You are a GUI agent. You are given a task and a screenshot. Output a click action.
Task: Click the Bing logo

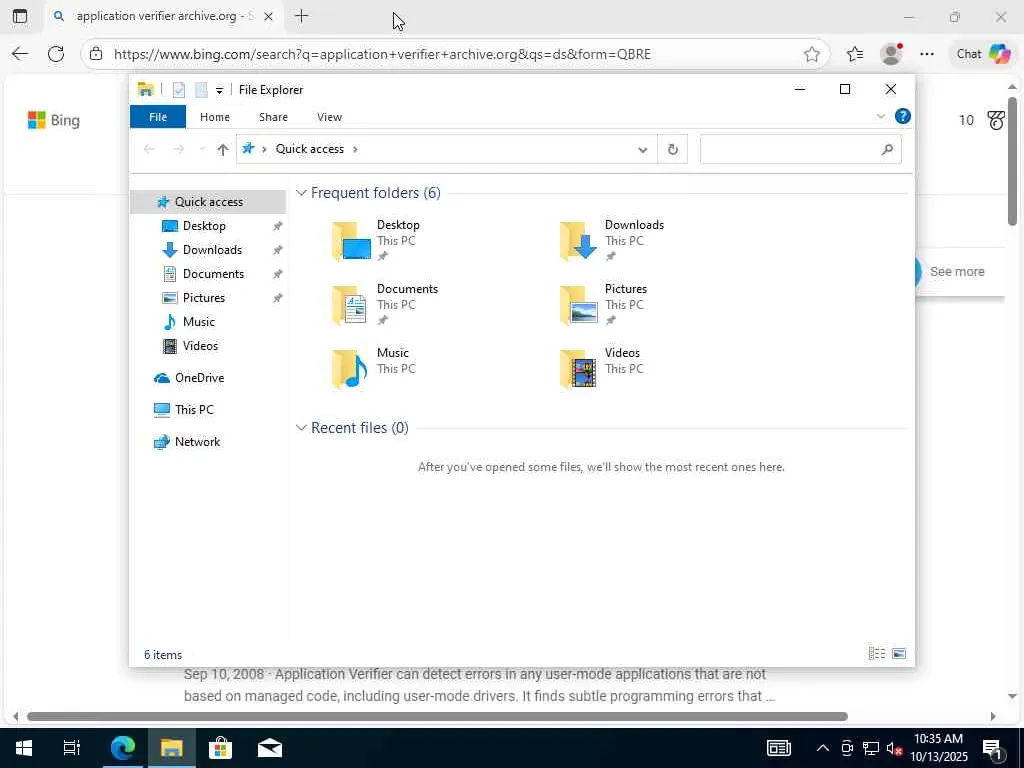[x=54, y=120]
